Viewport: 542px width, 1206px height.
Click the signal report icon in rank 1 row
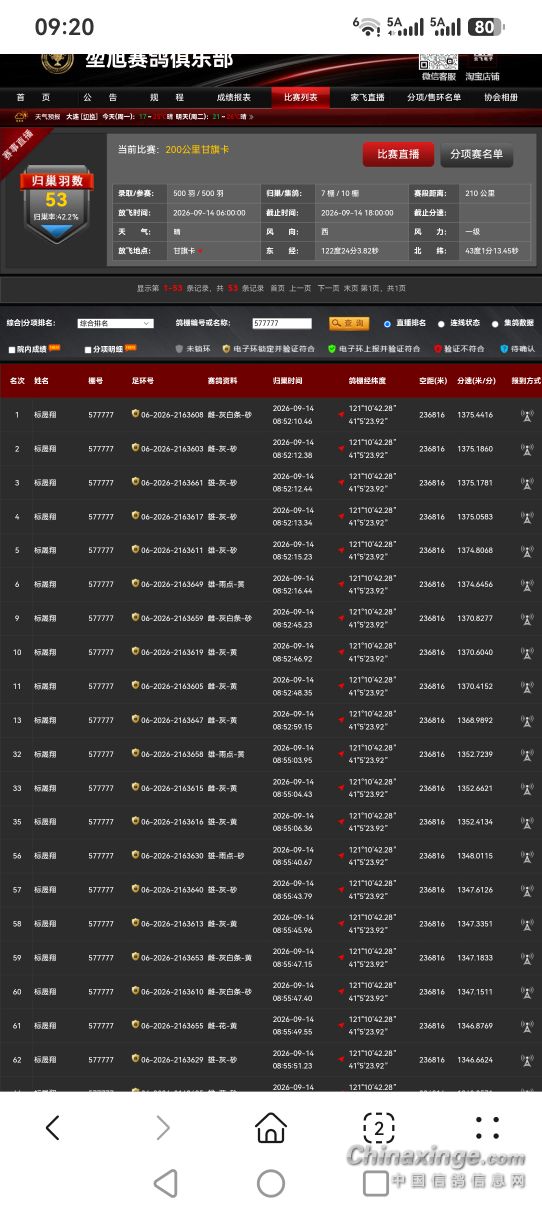527,415
